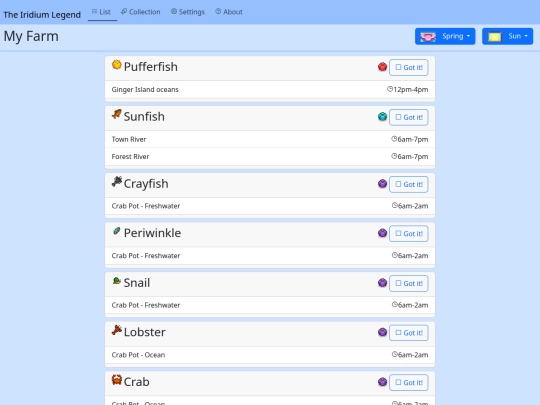Mark Lobster as Got it
The image size is (540, 405).
(409, 333)
